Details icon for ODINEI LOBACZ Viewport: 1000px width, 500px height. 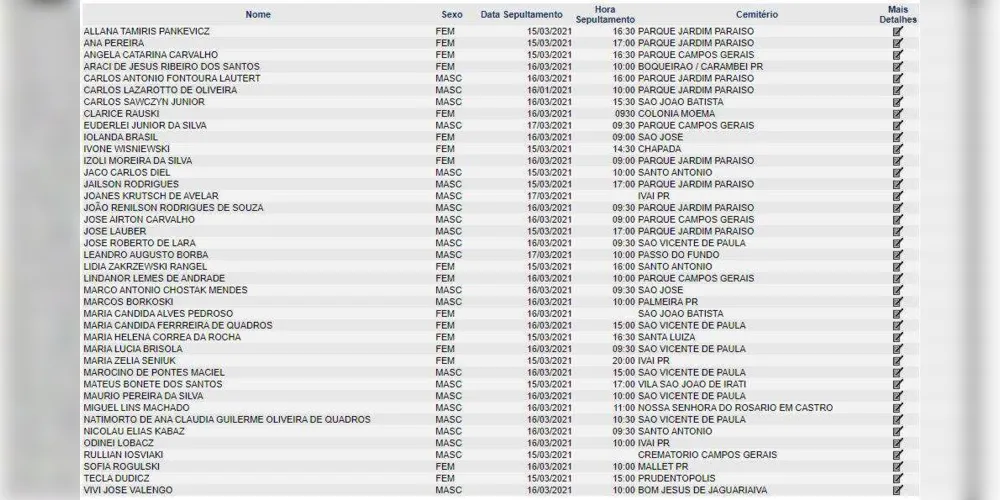tap(898, 443)
